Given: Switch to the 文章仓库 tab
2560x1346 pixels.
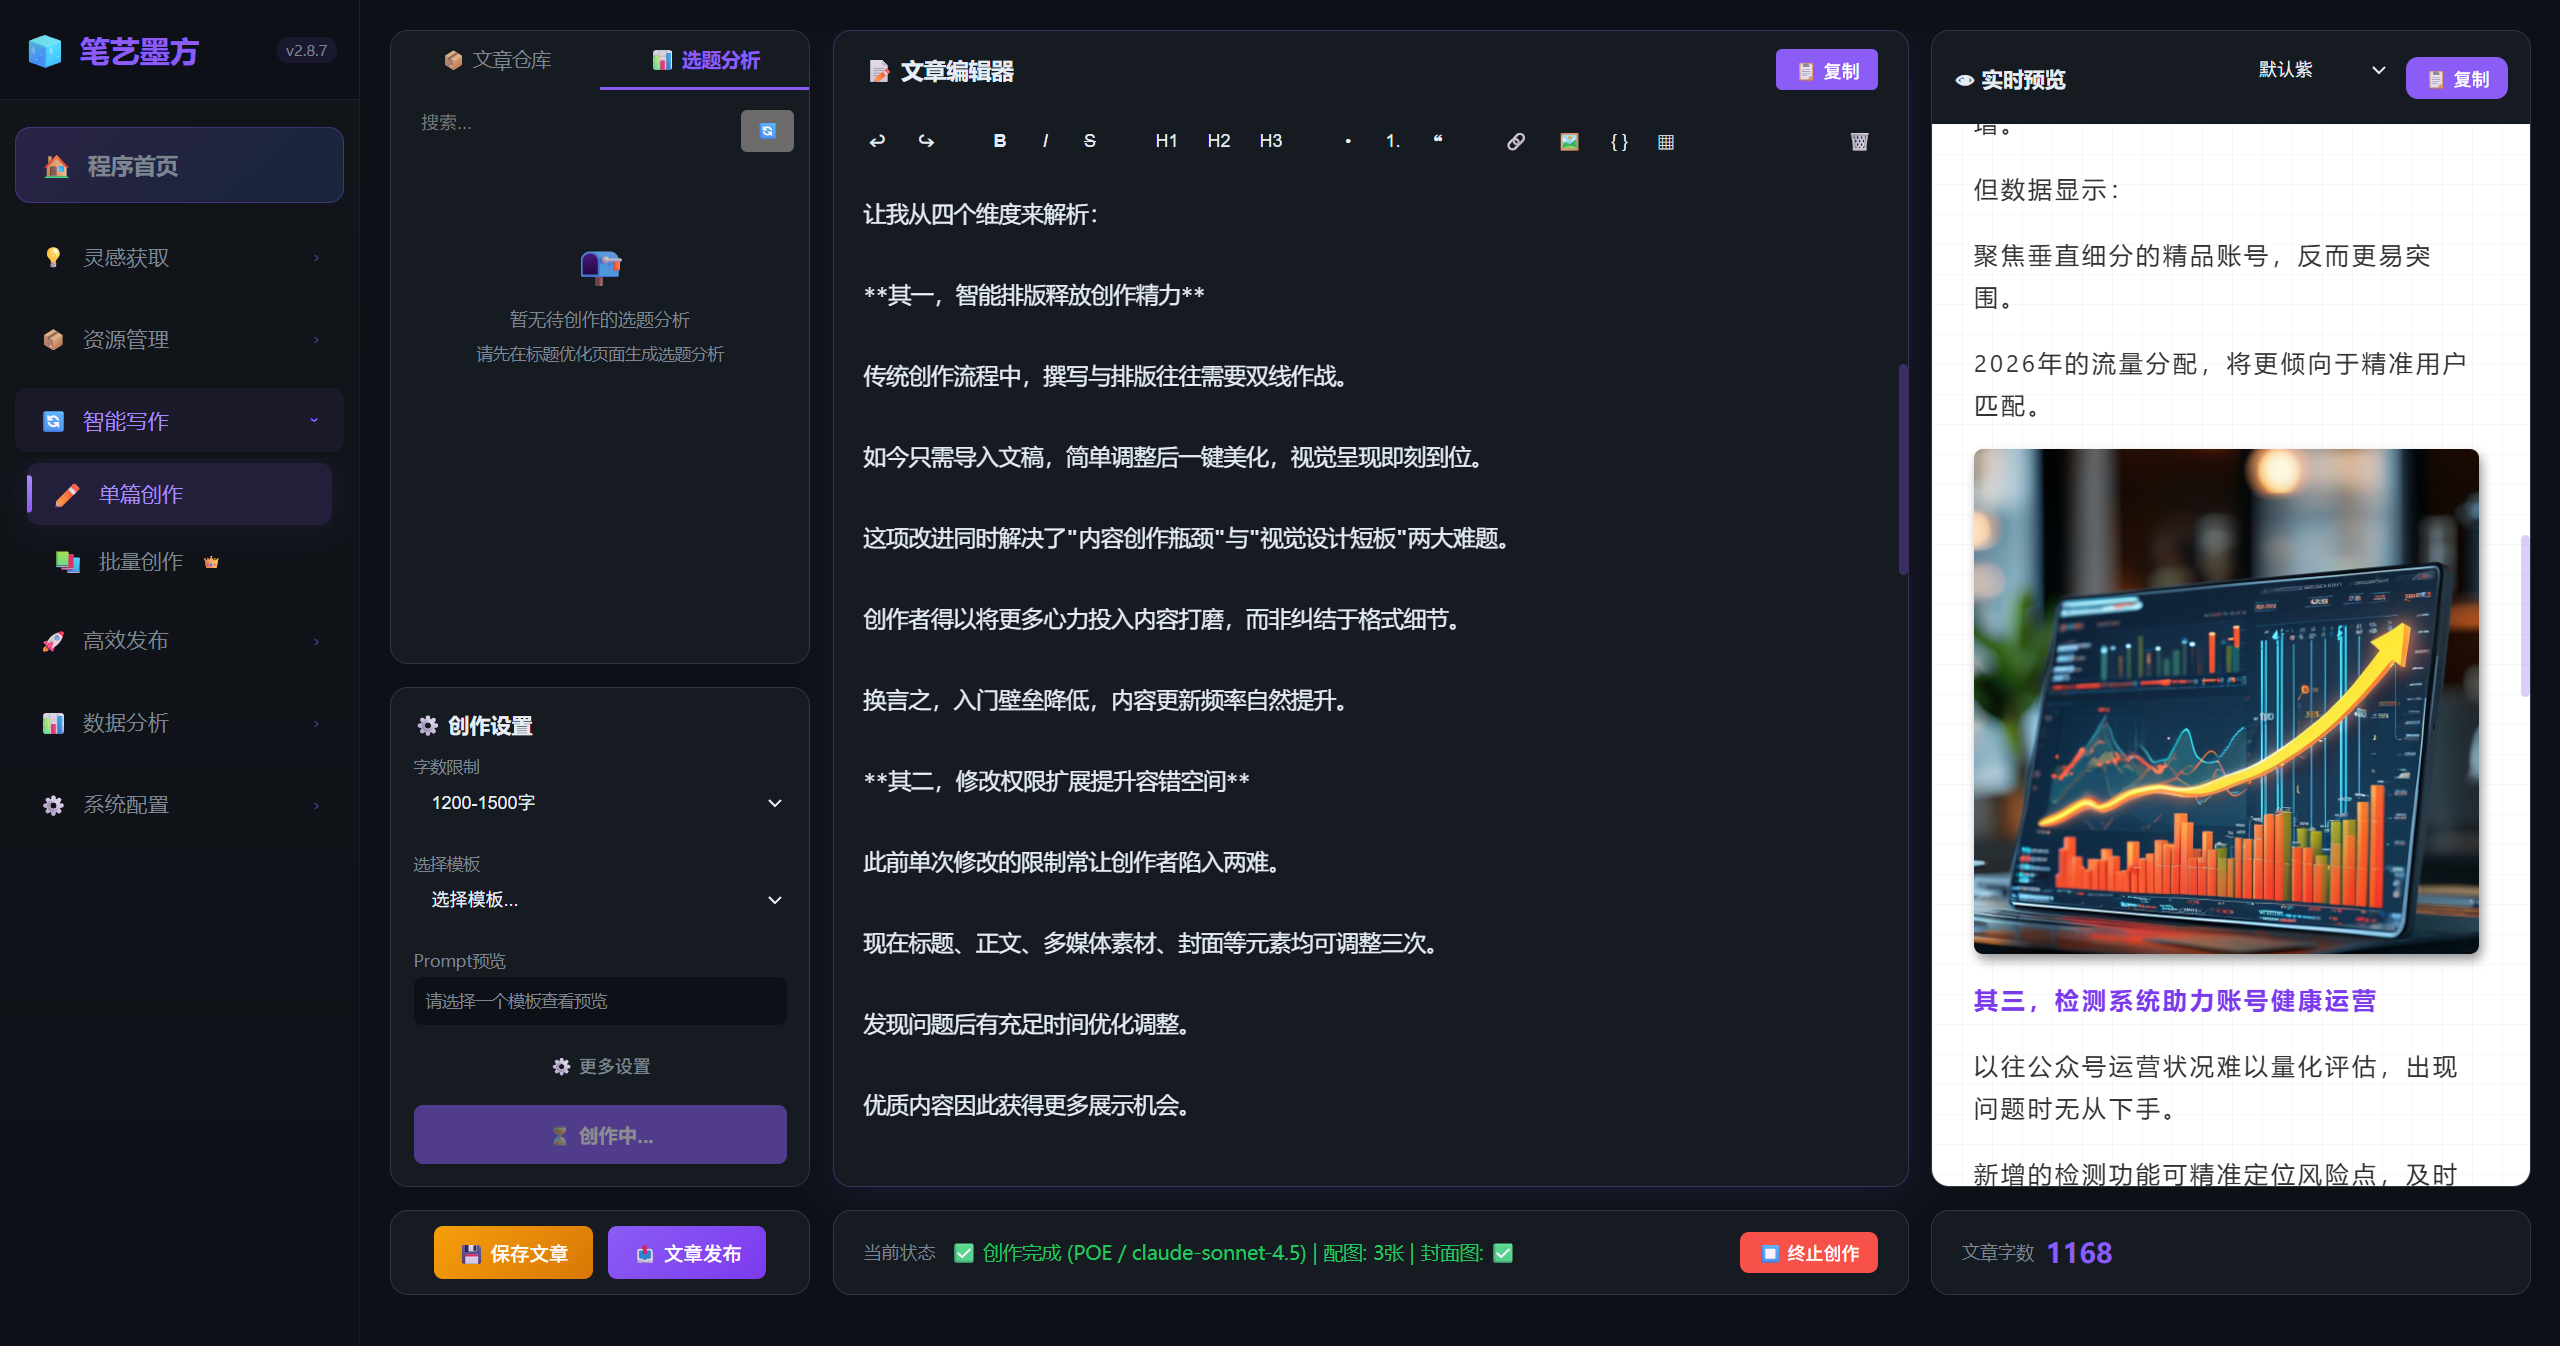Looking at the screenshot, I should pyautogui.click(x=497, y=60).
